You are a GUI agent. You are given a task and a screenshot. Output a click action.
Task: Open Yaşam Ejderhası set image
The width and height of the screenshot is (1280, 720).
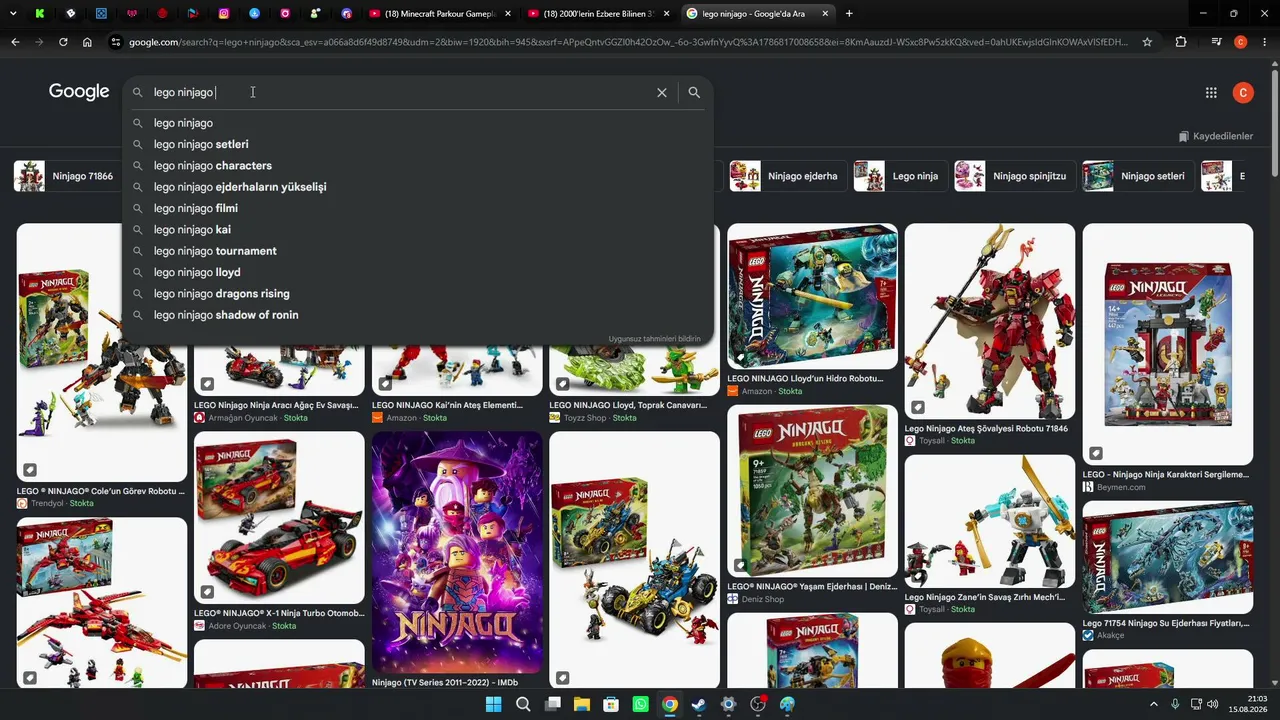click(x=812, y=491)
